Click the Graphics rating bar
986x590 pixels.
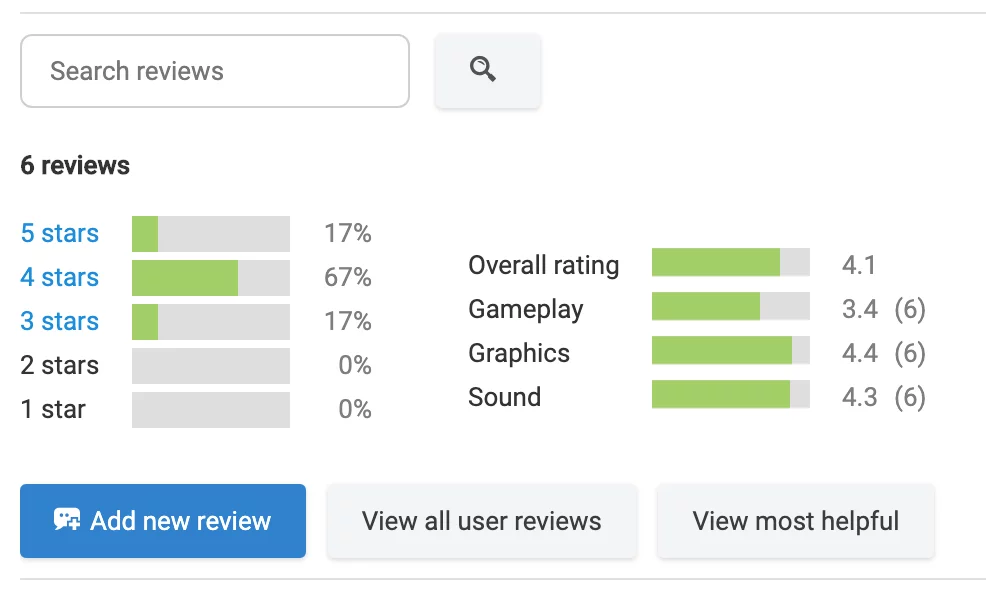[730, 351]
